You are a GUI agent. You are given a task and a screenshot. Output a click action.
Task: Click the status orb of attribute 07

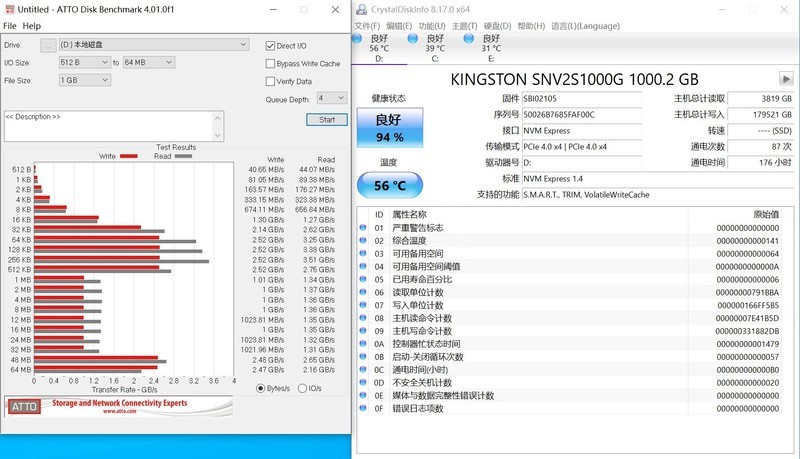[363, 305]
